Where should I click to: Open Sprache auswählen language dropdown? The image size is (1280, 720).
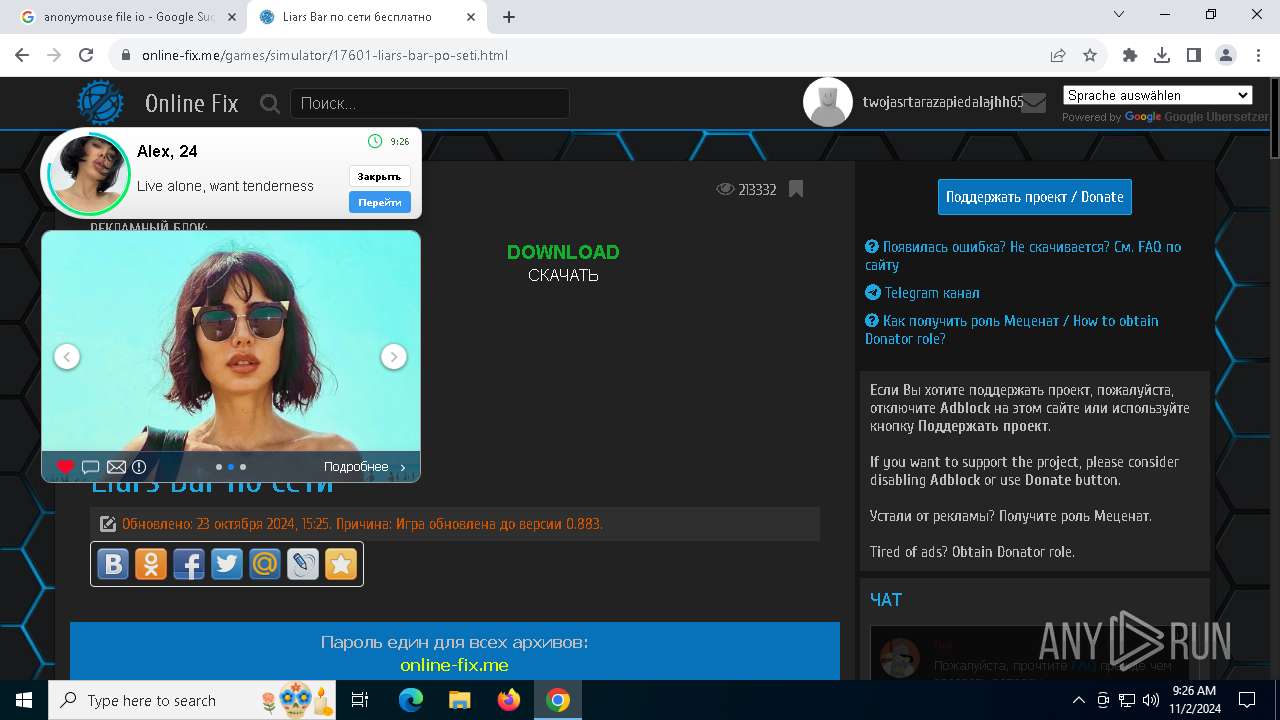tap(1158, 95)
